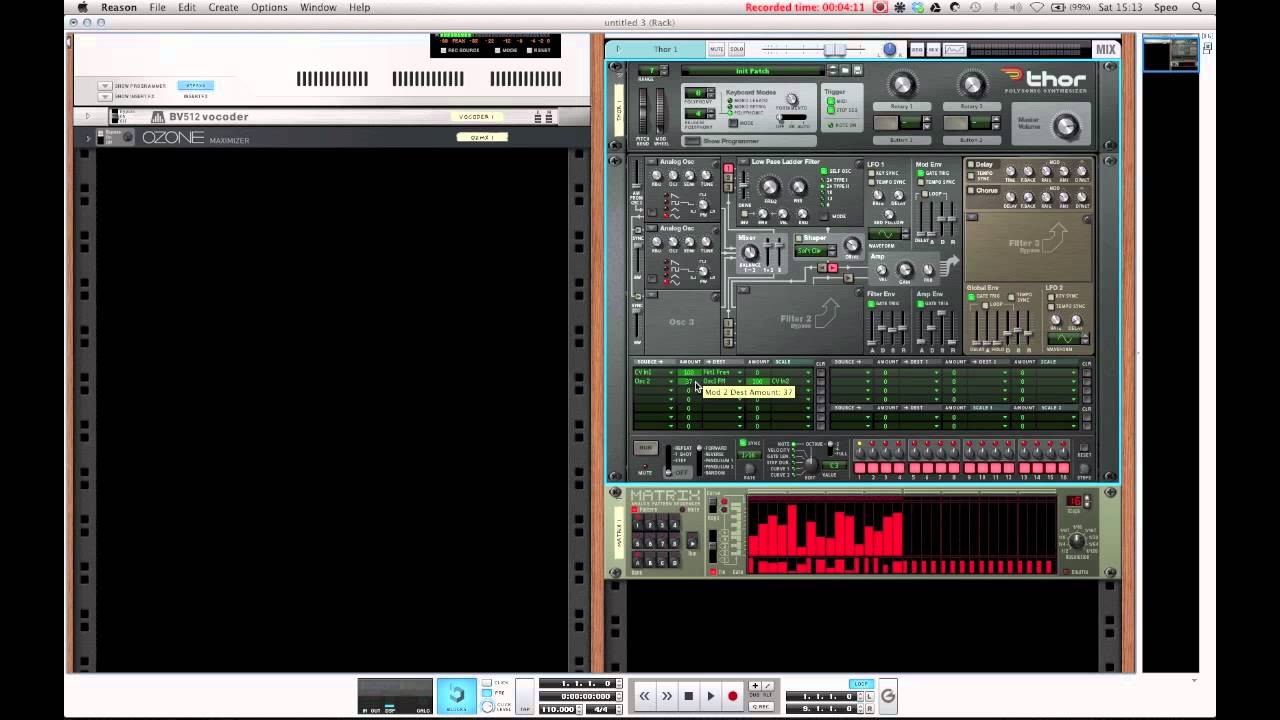Toggle the Shaper on
Viewport: 1280px width, 720px height.
tap(798, 238)
